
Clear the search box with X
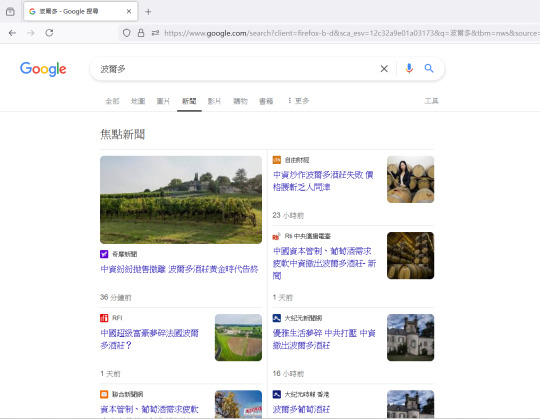(384, 69)
